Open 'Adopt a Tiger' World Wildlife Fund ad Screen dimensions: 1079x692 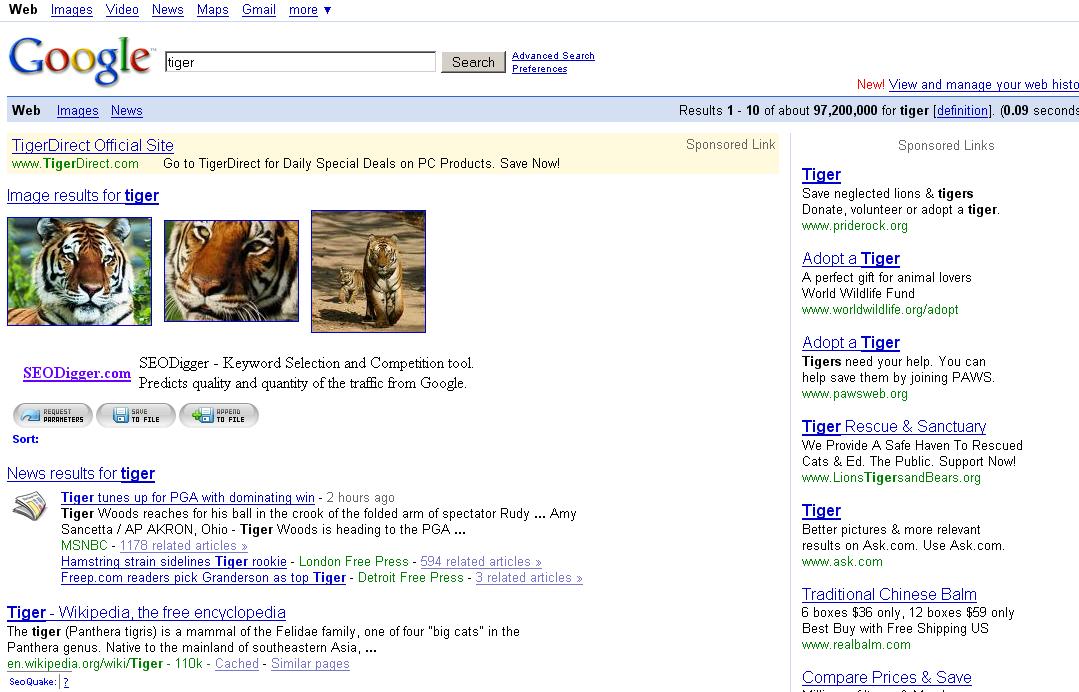pos(851,259)
